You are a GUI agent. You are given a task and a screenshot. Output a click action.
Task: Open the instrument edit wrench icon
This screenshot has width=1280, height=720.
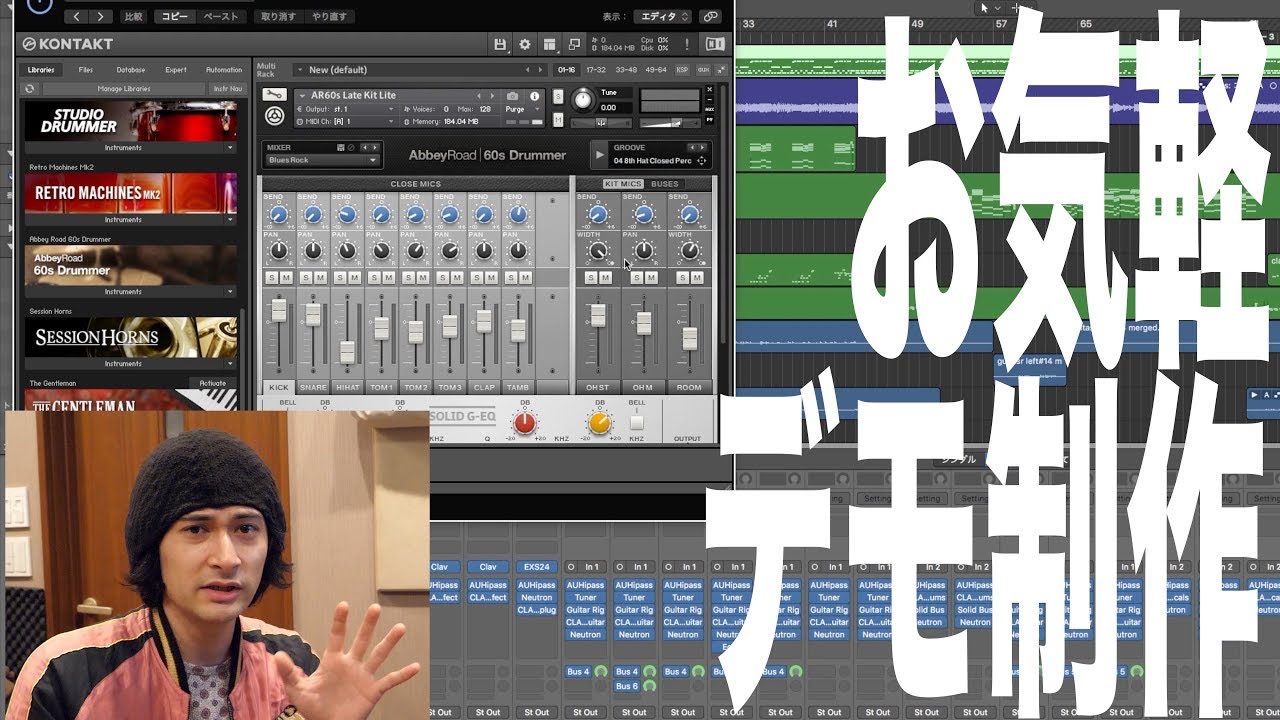tap(274, 95)
